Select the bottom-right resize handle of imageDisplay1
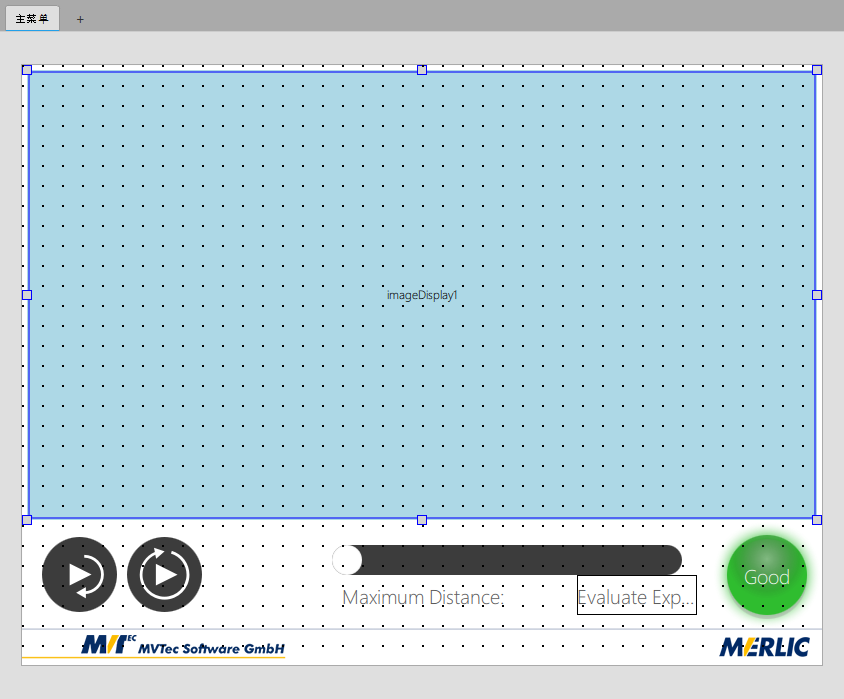Viewport: 844px width, 699px height. (x=817, y=520)
